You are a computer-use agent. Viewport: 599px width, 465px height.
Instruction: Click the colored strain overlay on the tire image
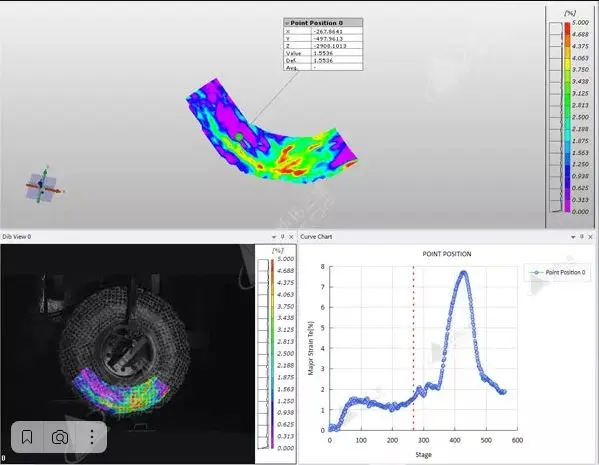point(120,392)
